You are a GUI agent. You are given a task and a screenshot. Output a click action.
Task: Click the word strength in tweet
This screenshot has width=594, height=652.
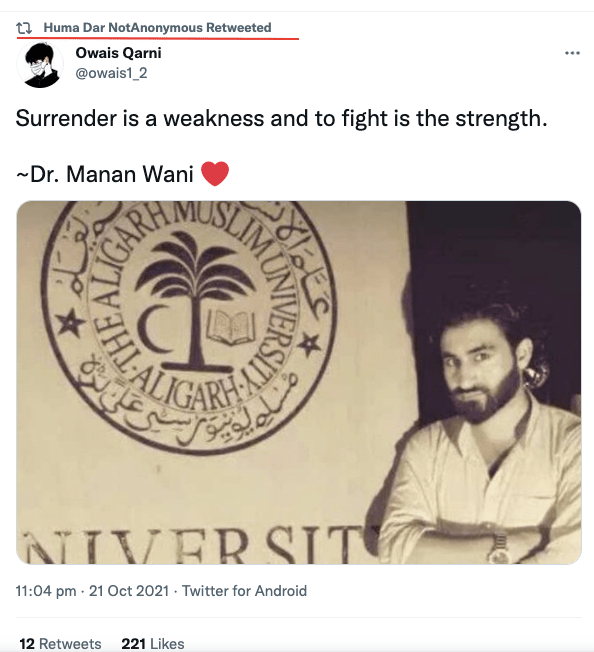pos(501,119)
